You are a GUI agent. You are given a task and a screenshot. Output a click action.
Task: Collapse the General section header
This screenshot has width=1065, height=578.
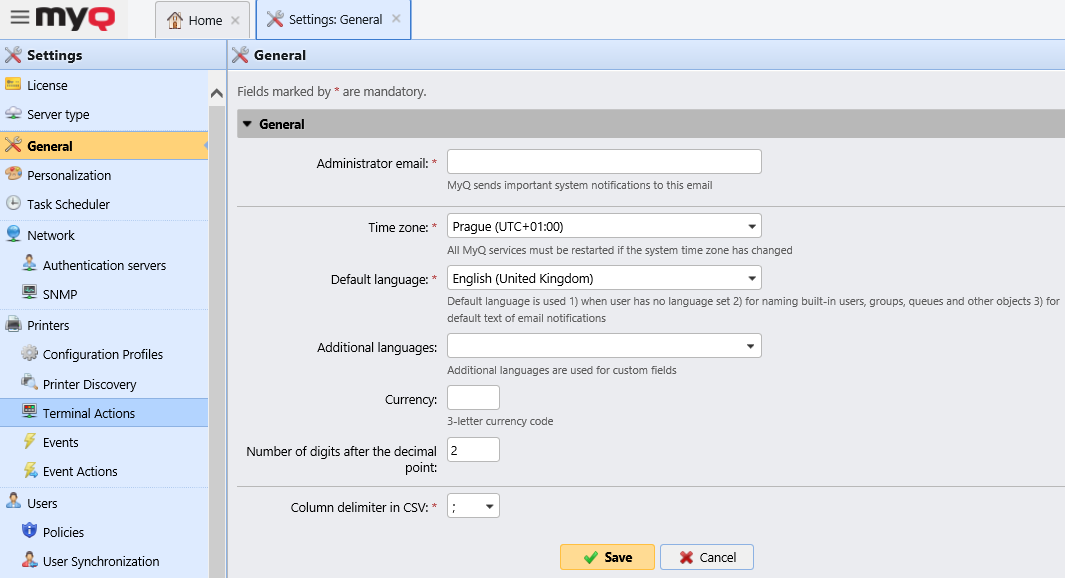tap(247, 124)
